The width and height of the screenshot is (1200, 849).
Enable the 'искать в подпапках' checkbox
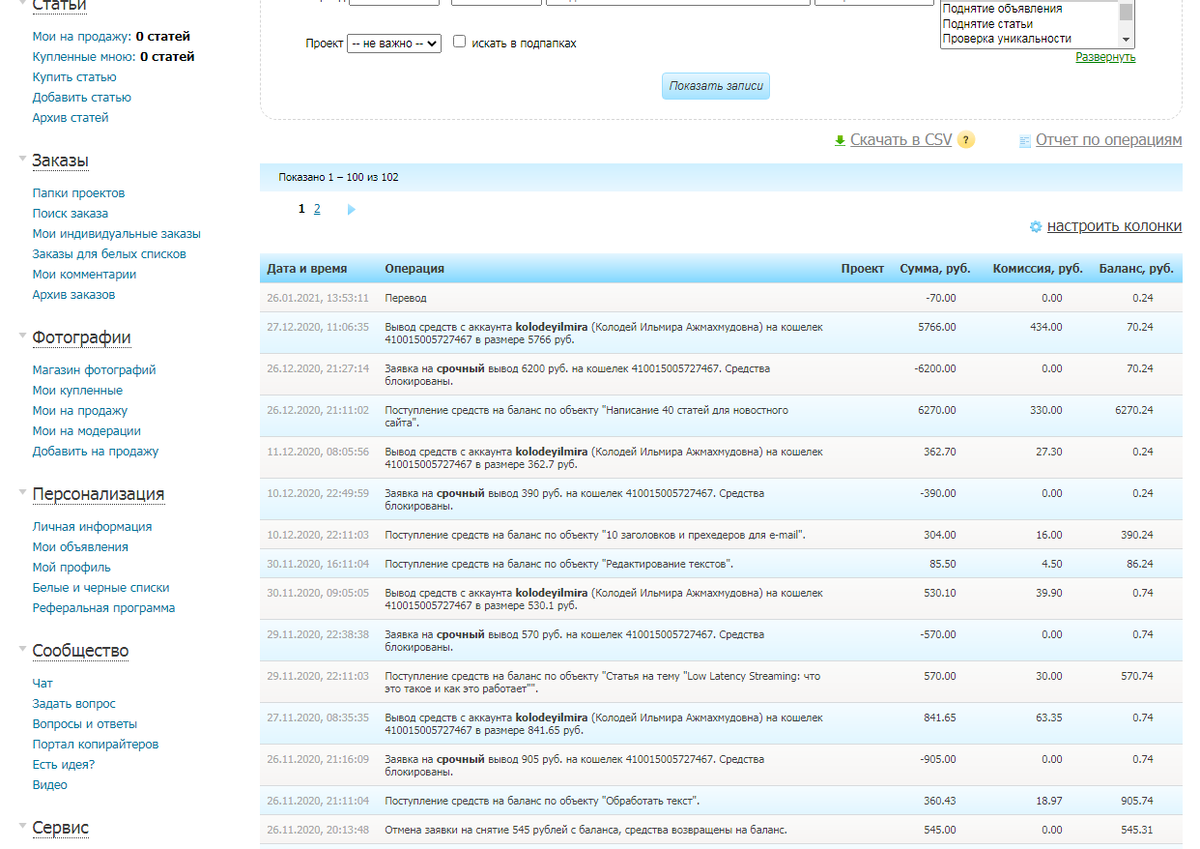click(x=460, y=42)
